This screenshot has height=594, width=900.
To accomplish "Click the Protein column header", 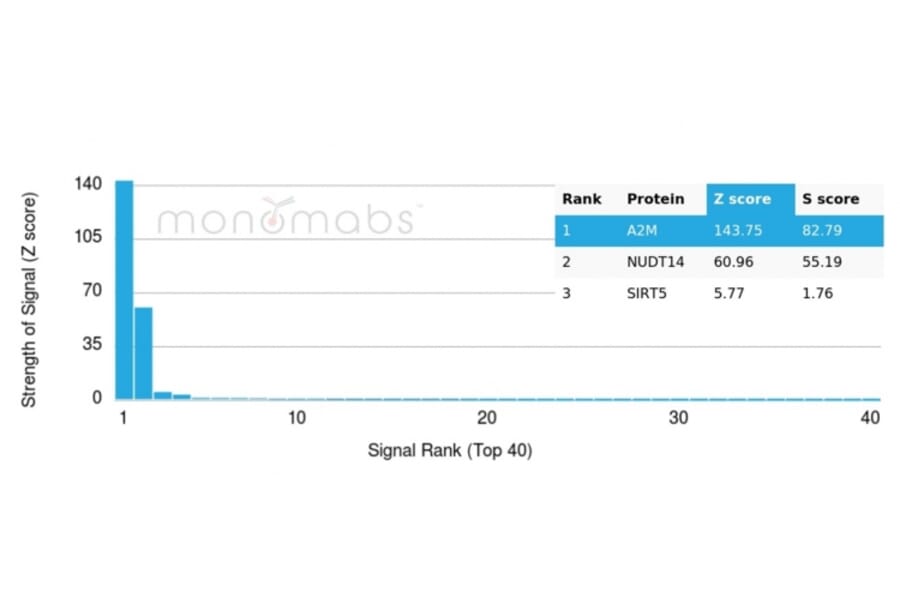I will click(655, 199).
